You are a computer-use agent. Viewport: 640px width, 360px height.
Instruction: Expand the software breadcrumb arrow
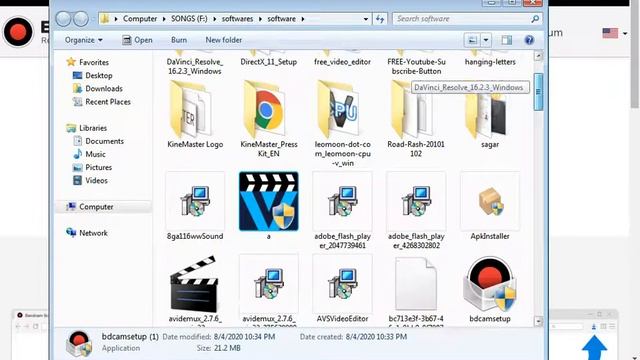[303, 19]
